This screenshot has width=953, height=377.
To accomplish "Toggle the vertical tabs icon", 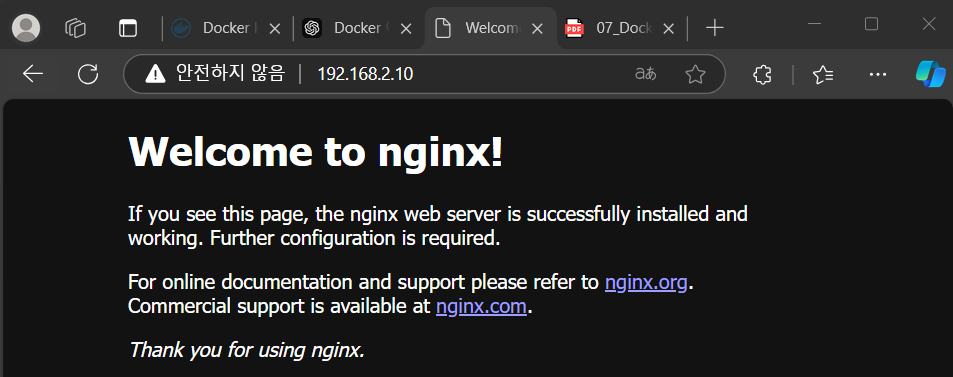I will click(128, 28).
